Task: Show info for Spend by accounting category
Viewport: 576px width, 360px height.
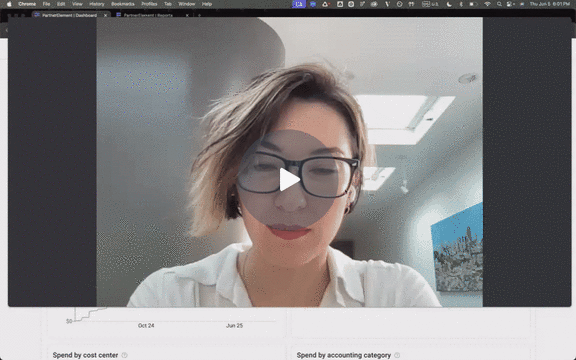Action: tap(397, 355)
